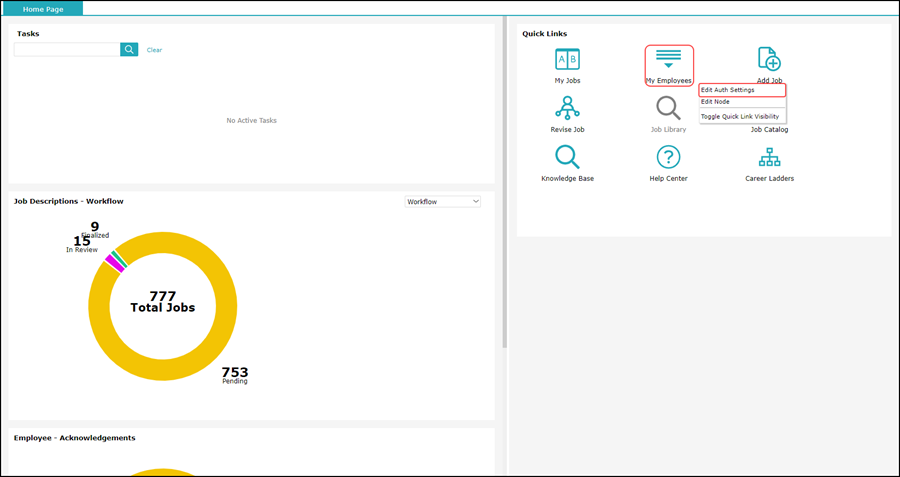Click the magenta In Review chart segment
Image resolution: width=900 pixels, height=477 pixels.
click(x=113, y=264)
